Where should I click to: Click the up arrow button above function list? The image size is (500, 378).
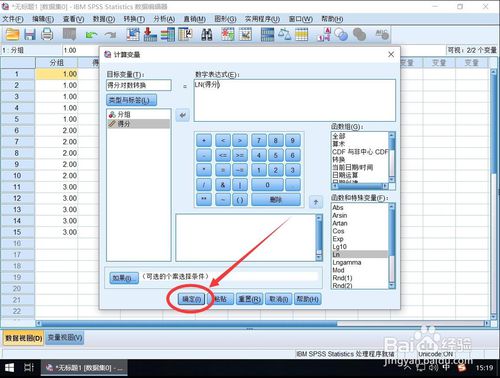(316, 202)
